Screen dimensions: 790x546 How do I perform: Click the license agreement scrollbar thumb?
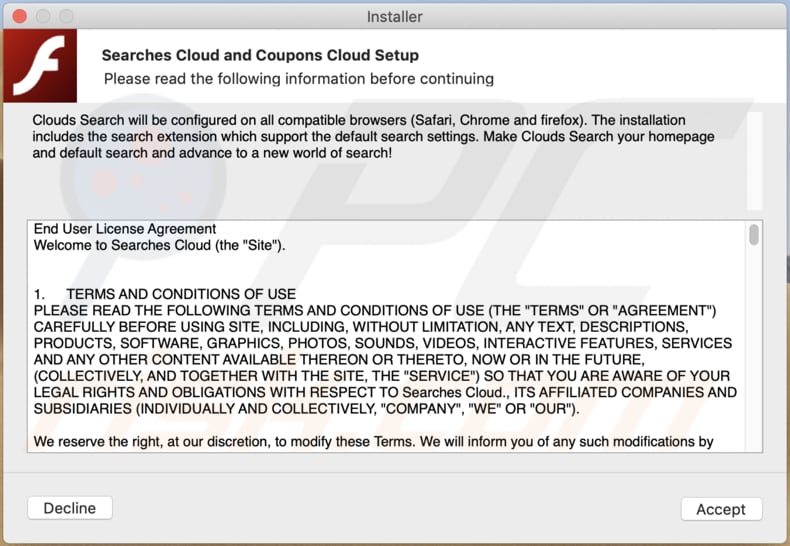754,235
